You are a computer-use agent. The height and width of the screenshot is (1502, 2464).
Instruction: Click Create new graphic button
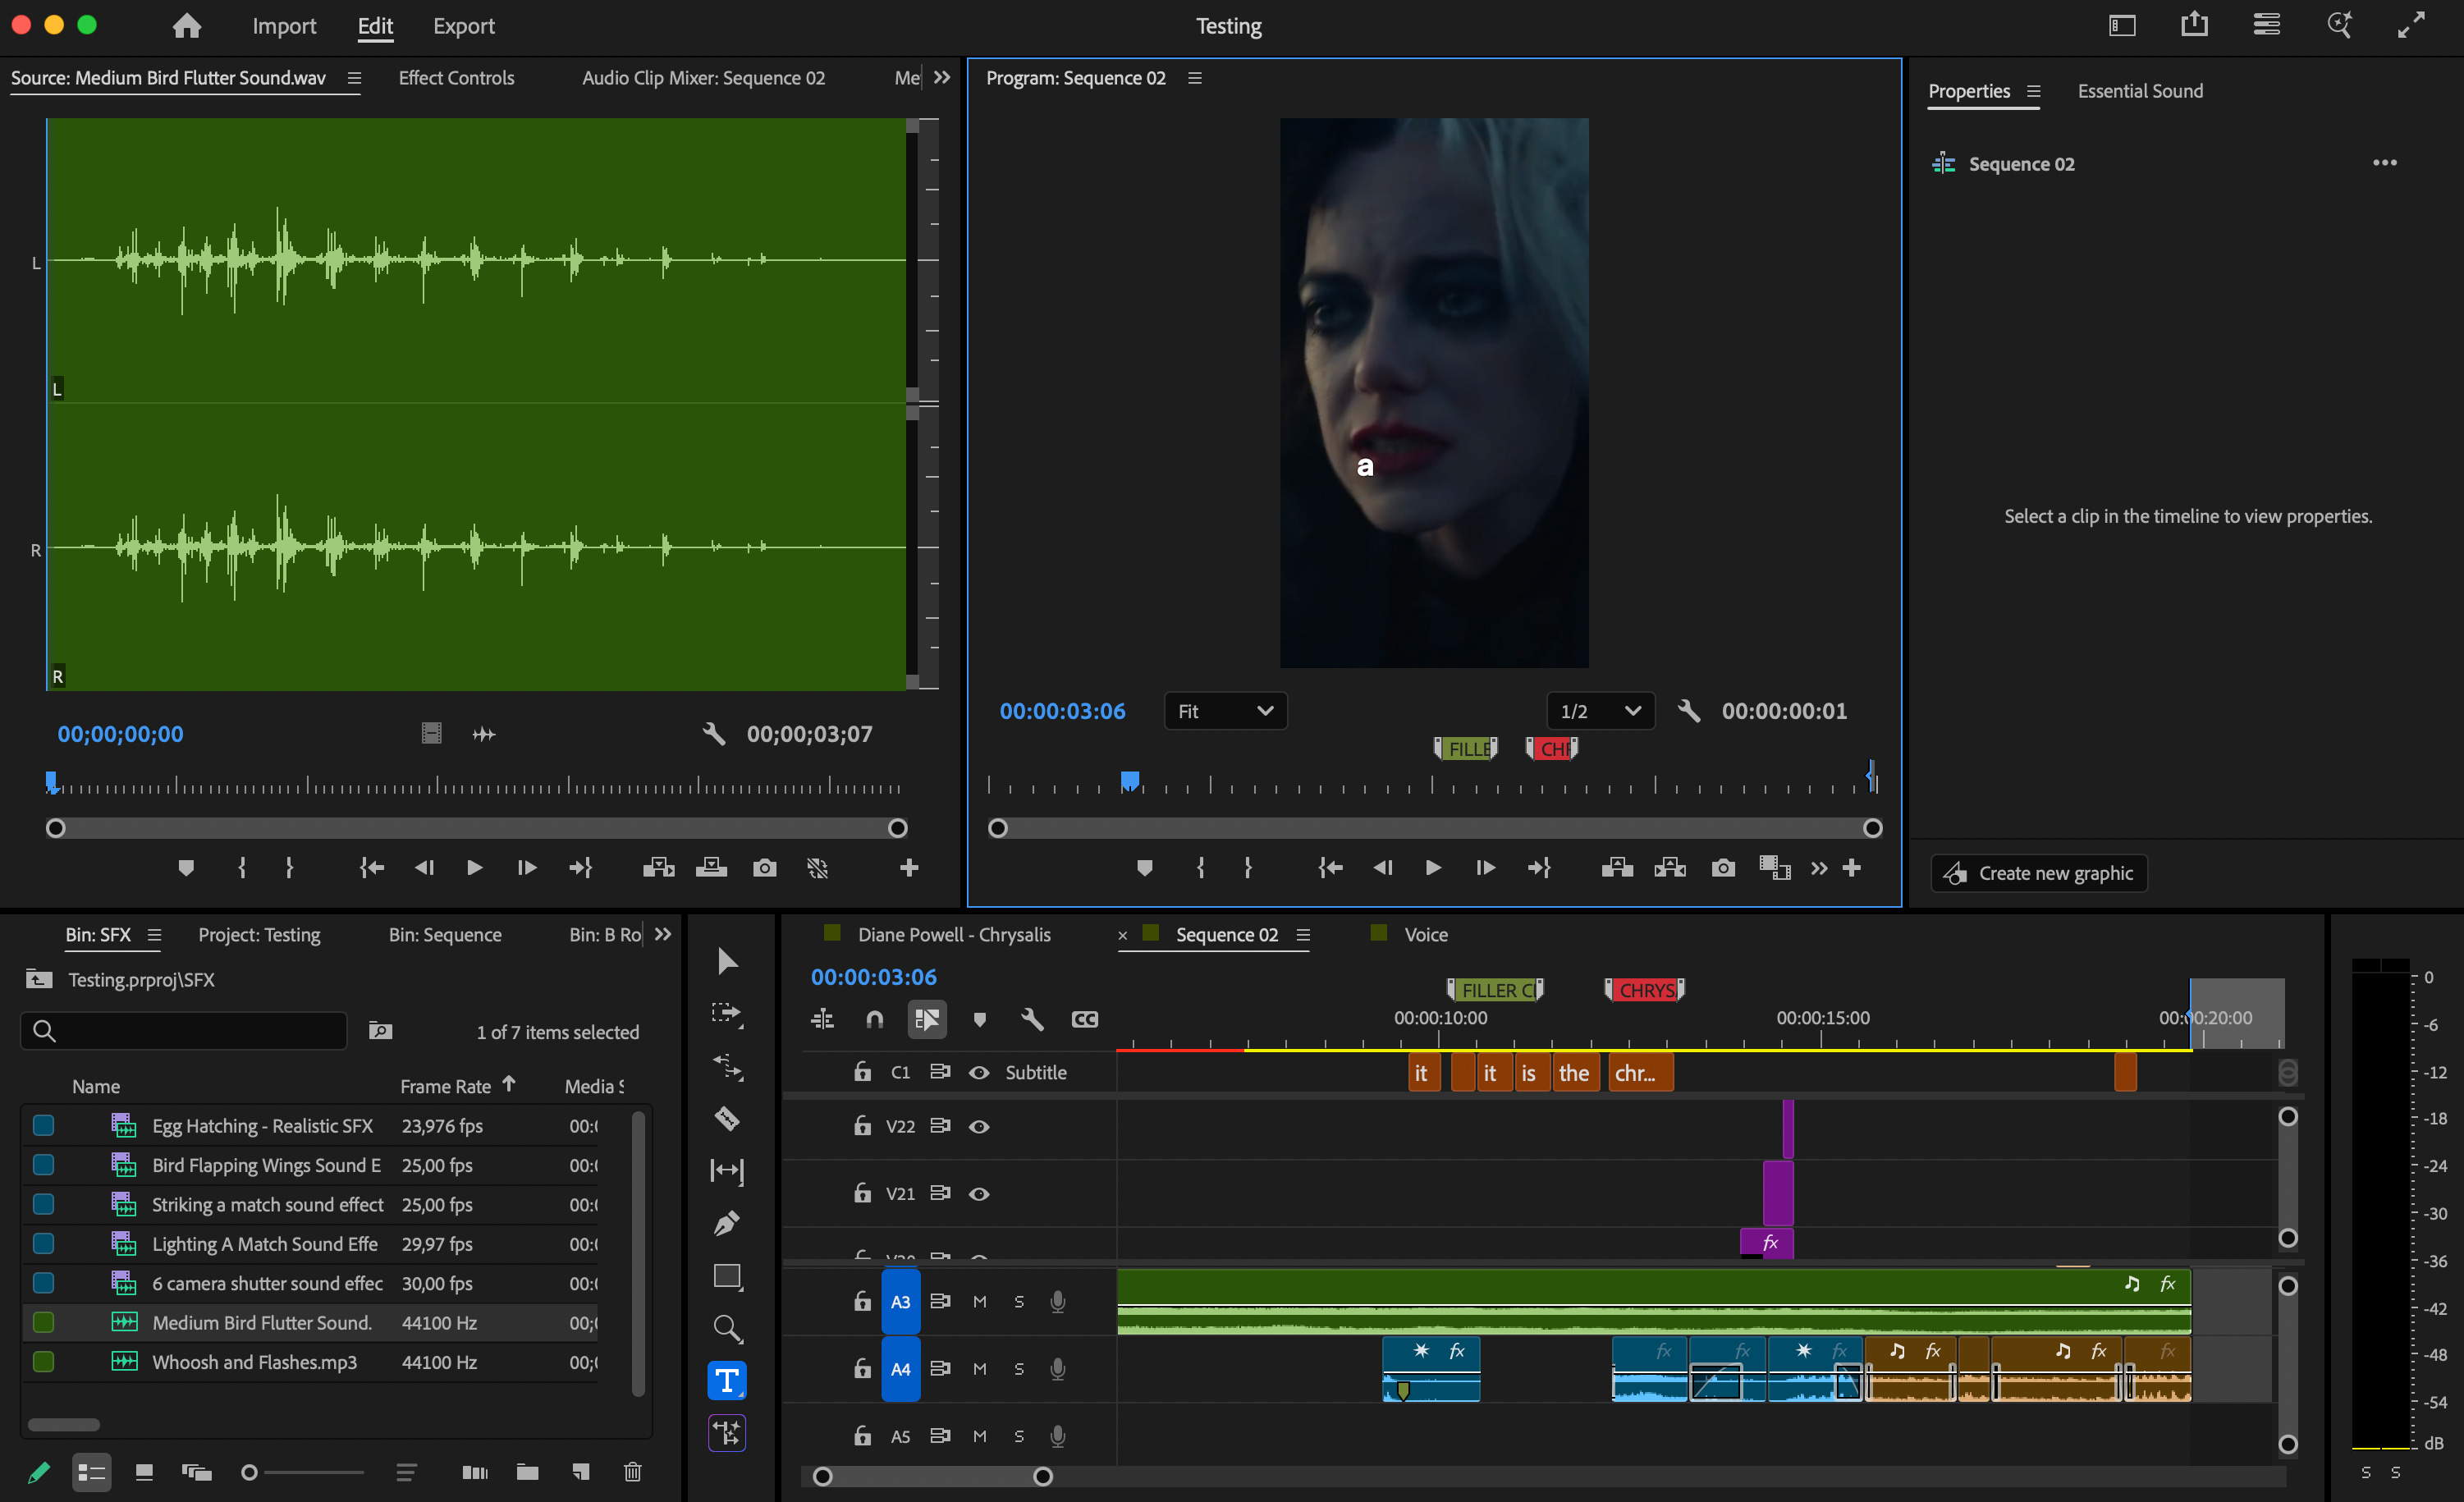pos(2039,873)
